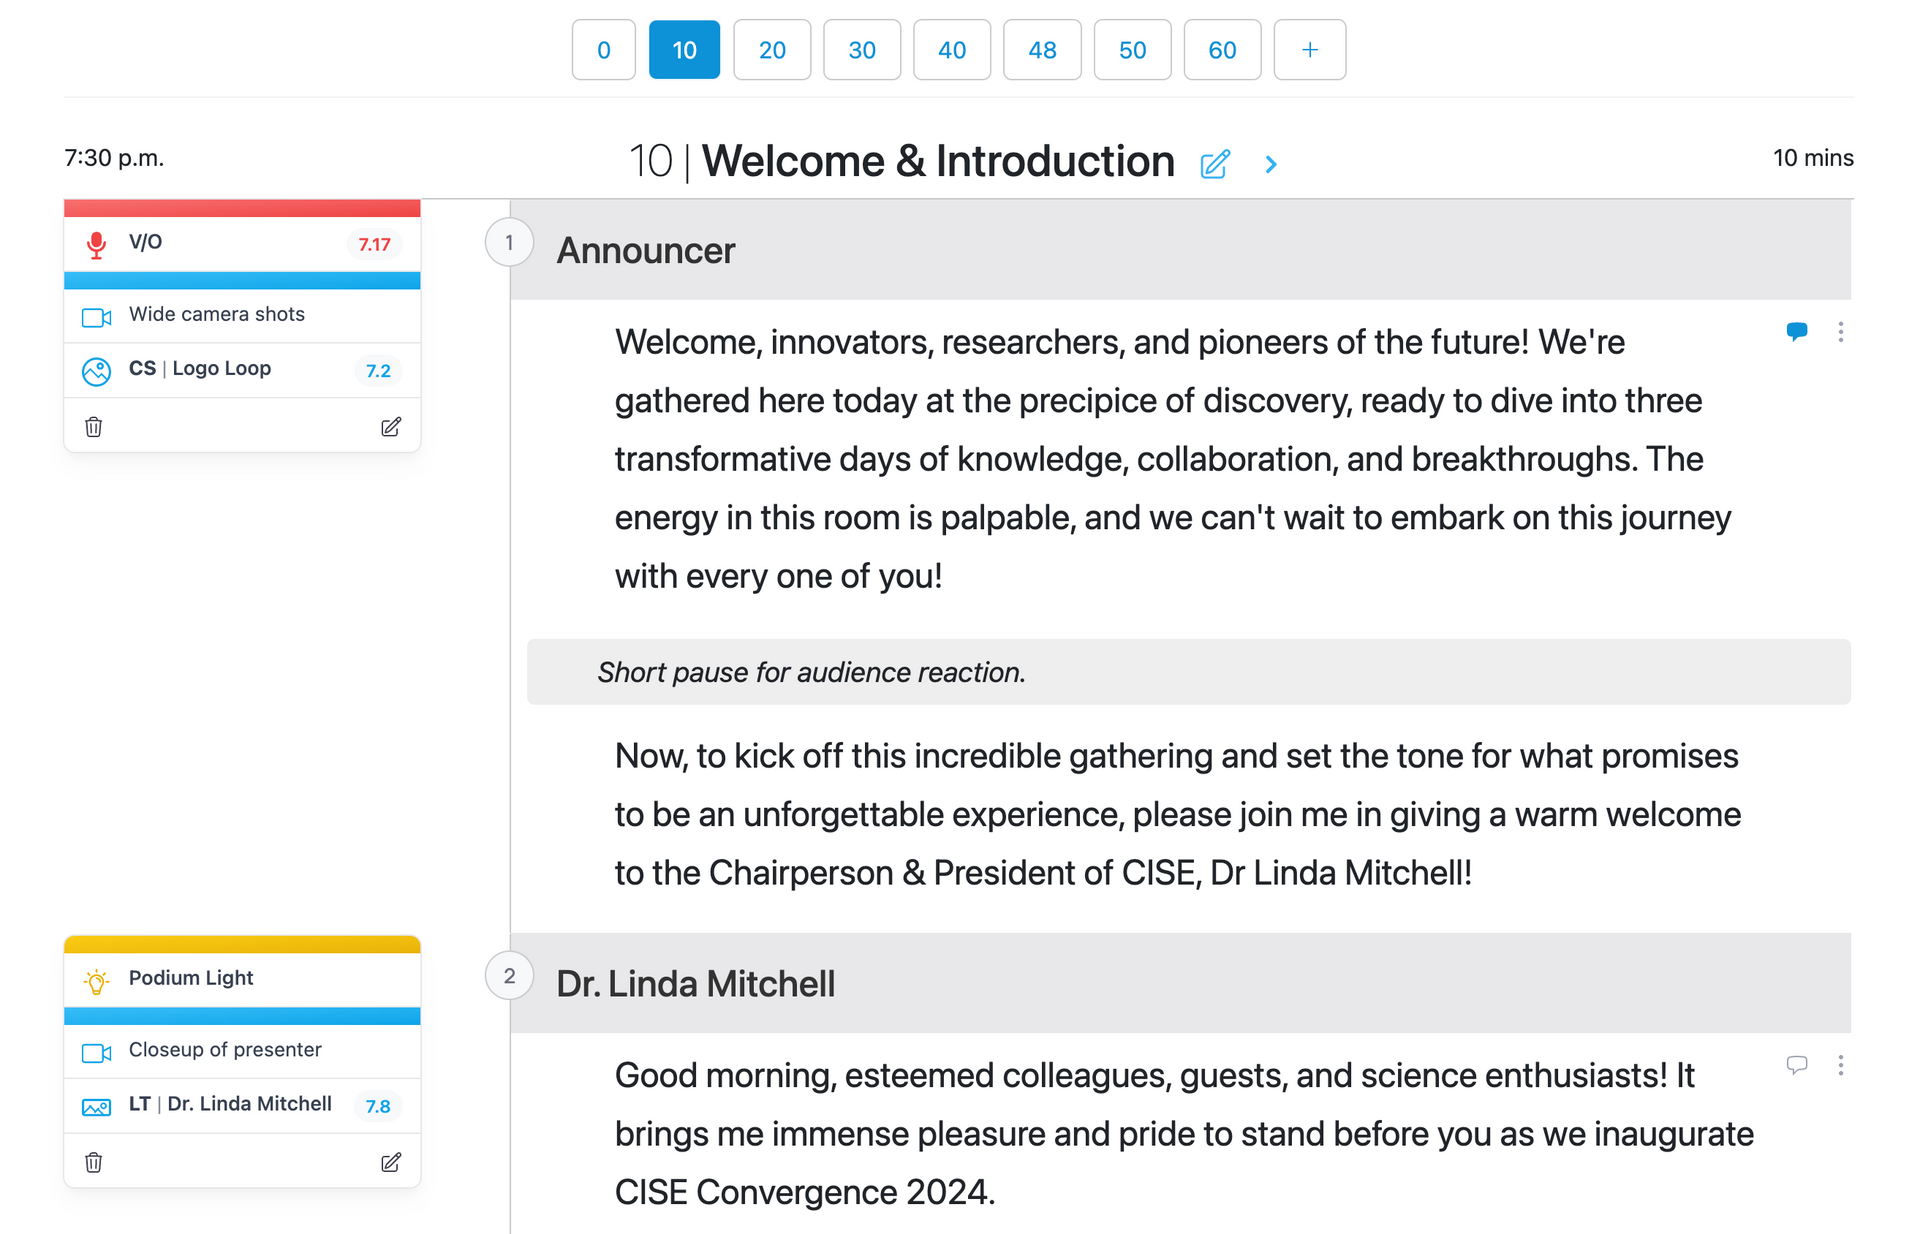1920x1234 pixels.
Task: Switch to section 20 tab
Action: tap(772, 50)
